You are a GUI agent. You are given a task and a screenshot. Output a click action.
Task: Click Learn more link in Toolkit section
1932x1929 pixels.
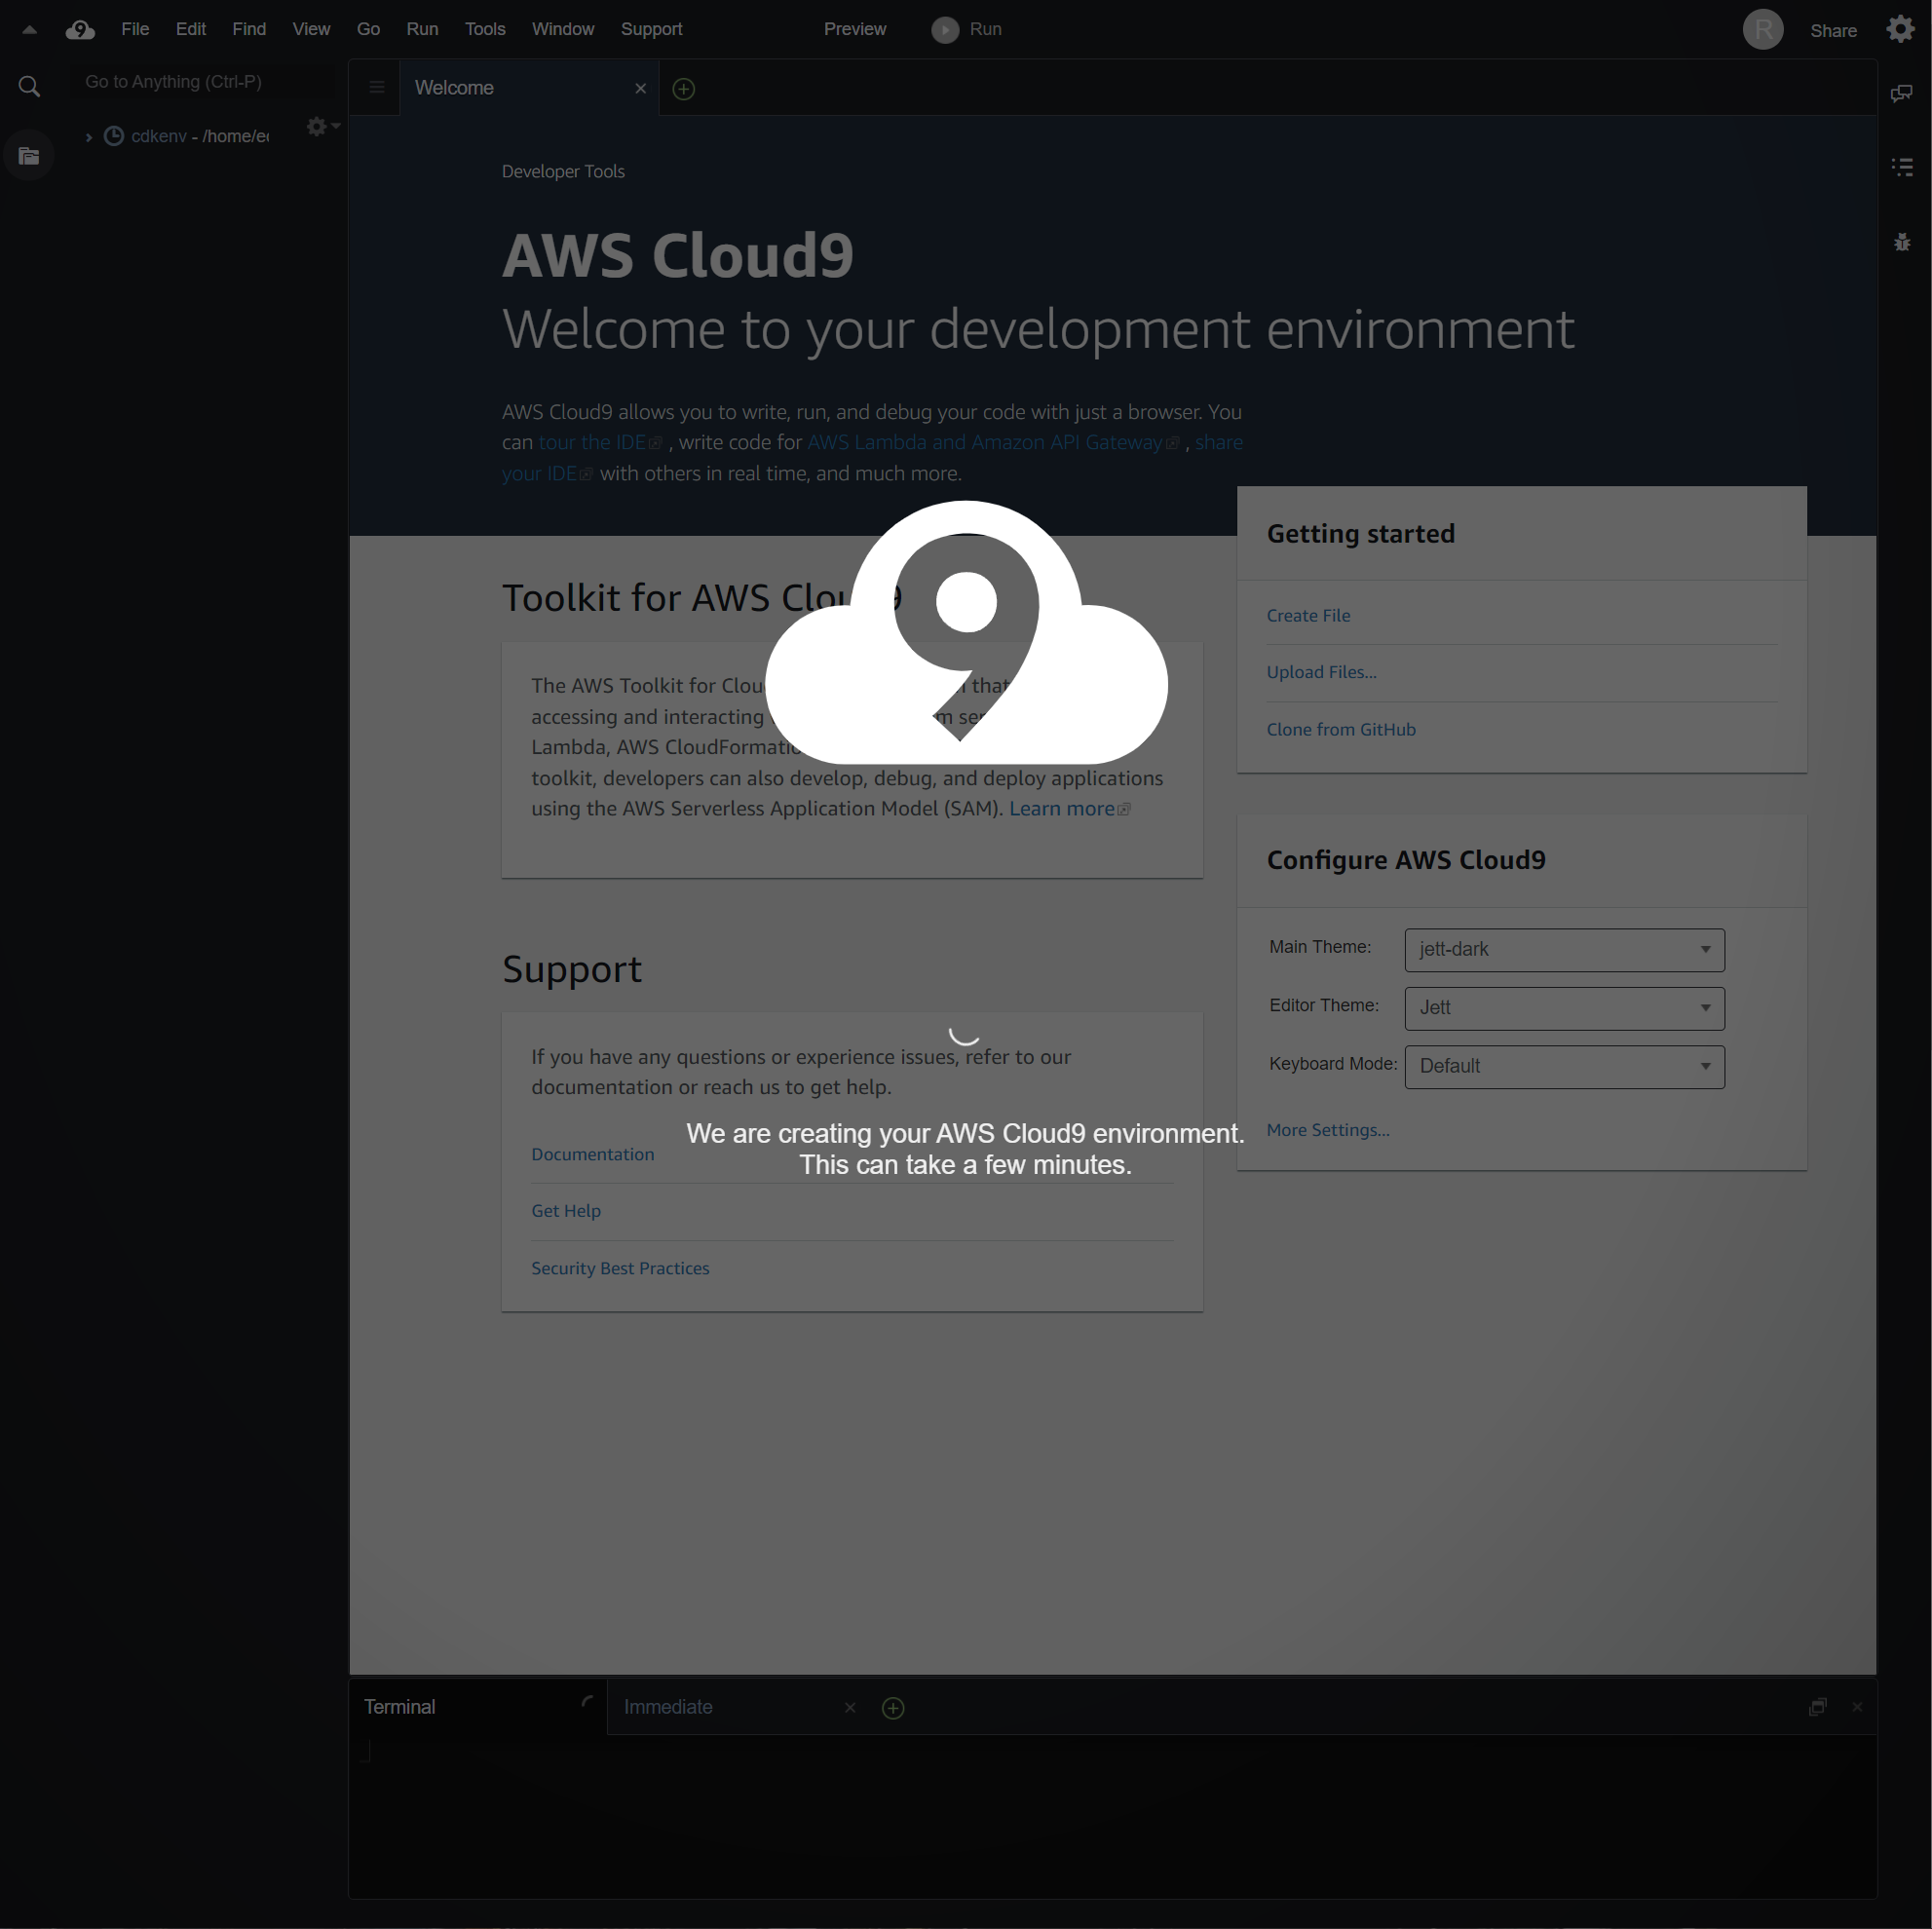[1068, 808]
